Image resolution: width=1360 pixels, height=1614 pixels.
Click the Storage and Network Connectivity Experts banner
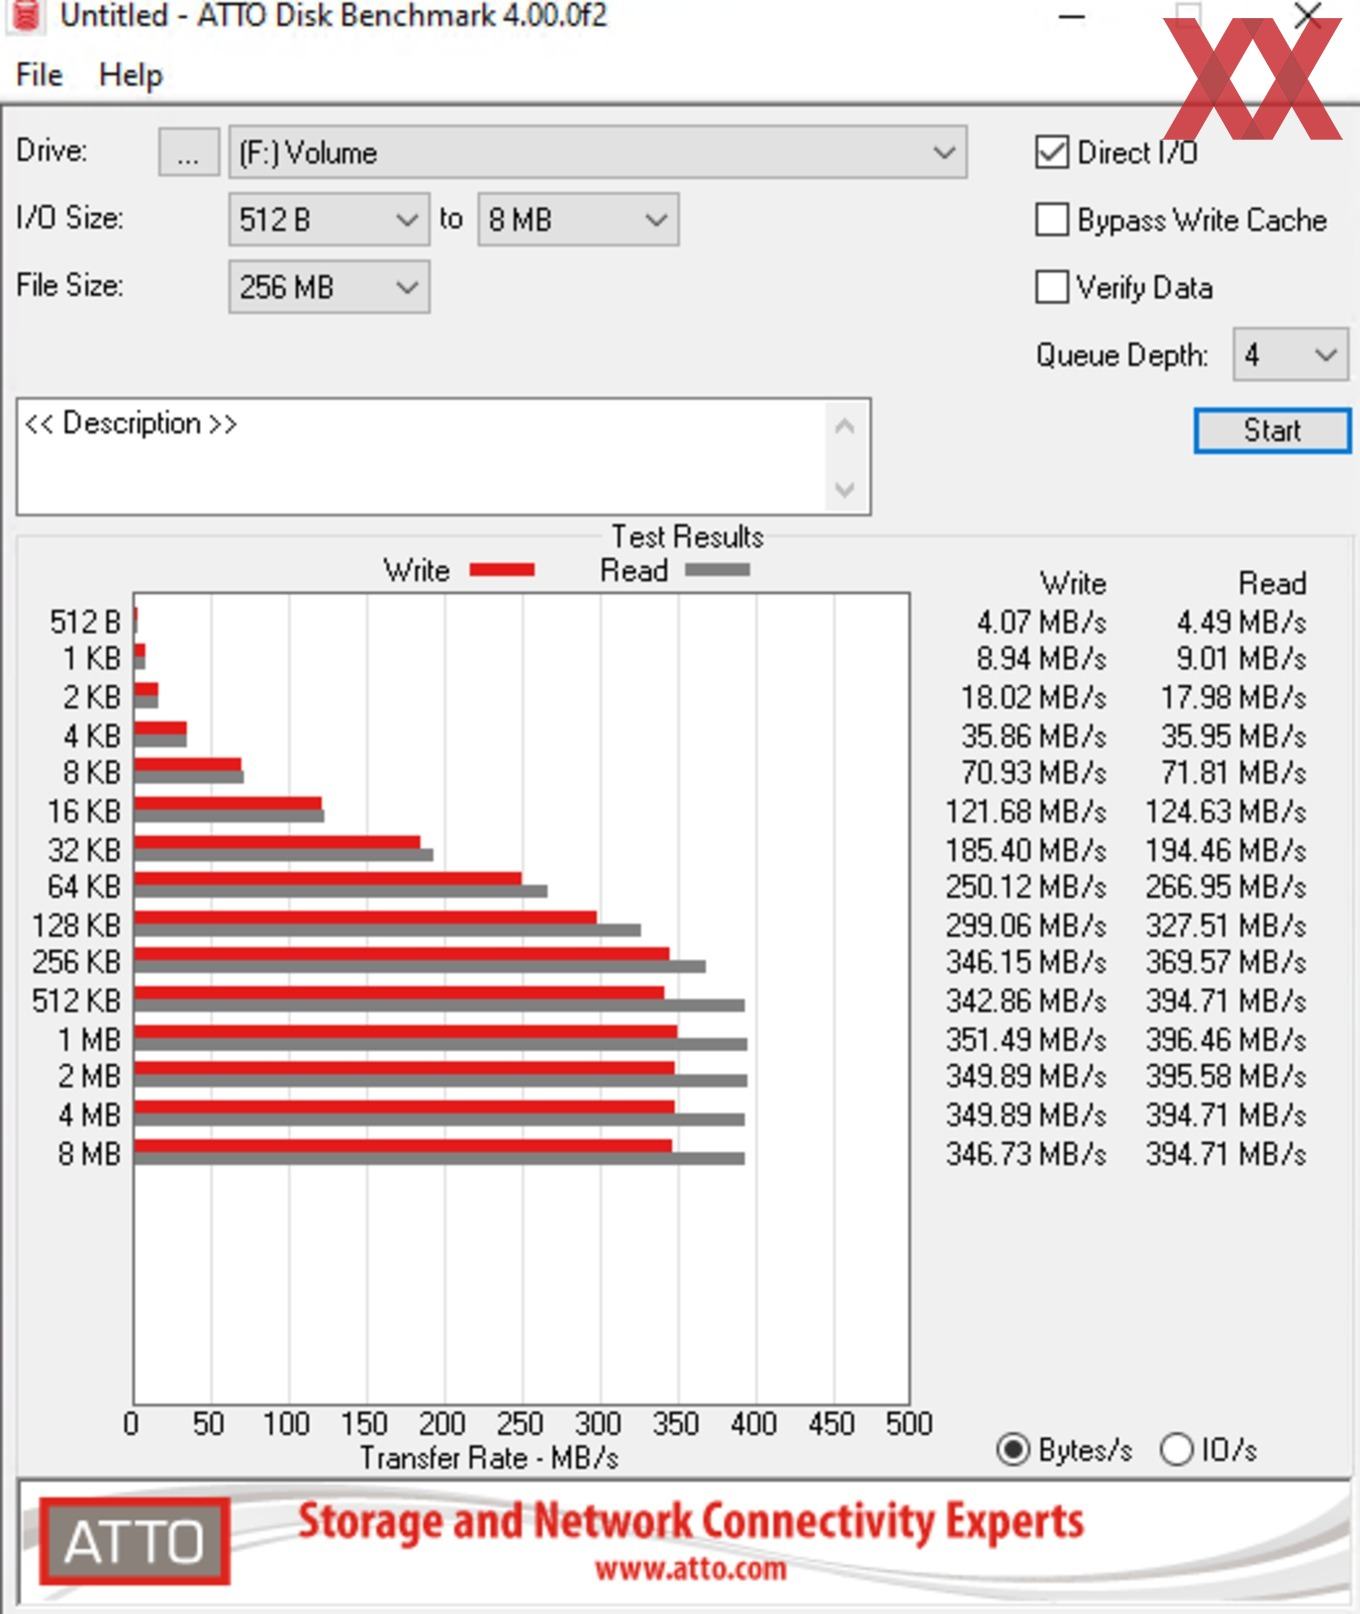(691, 1521)
